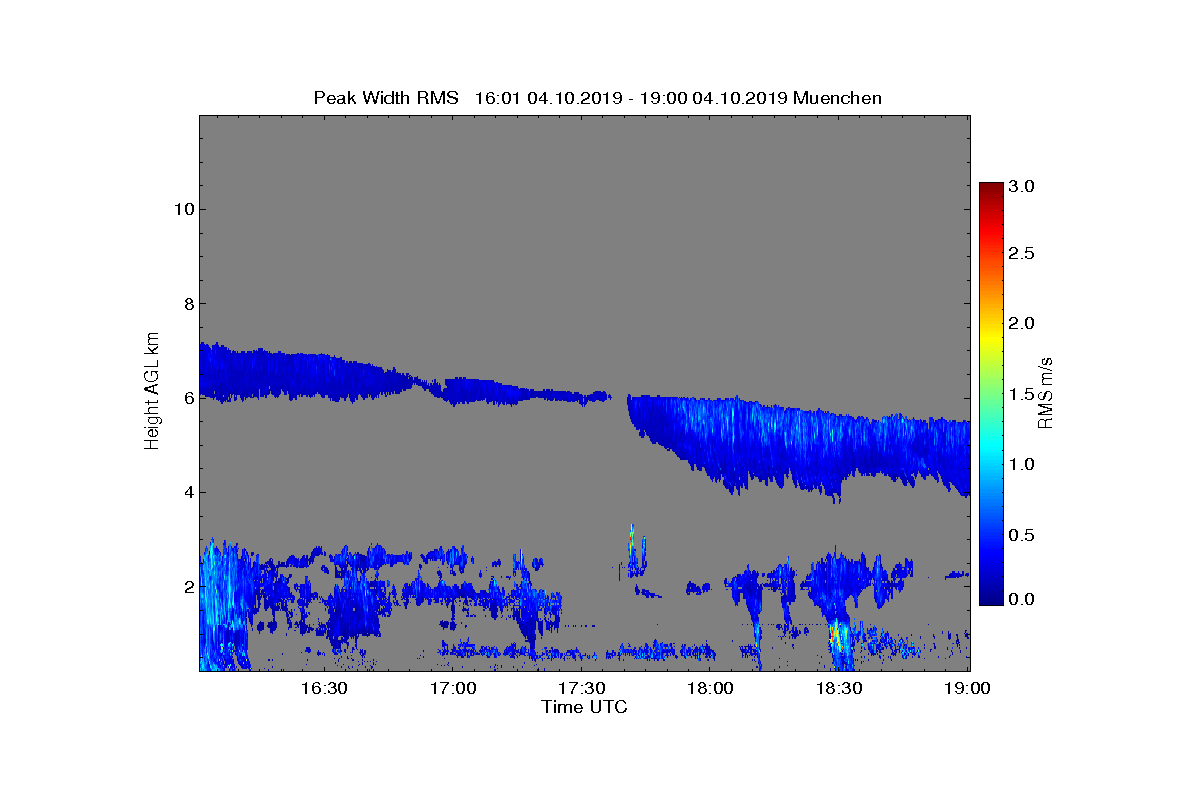Click the 18:00 time tick label
Image resolution: width=1200 pixels, height=800 pixels.
tap(710, 688)
